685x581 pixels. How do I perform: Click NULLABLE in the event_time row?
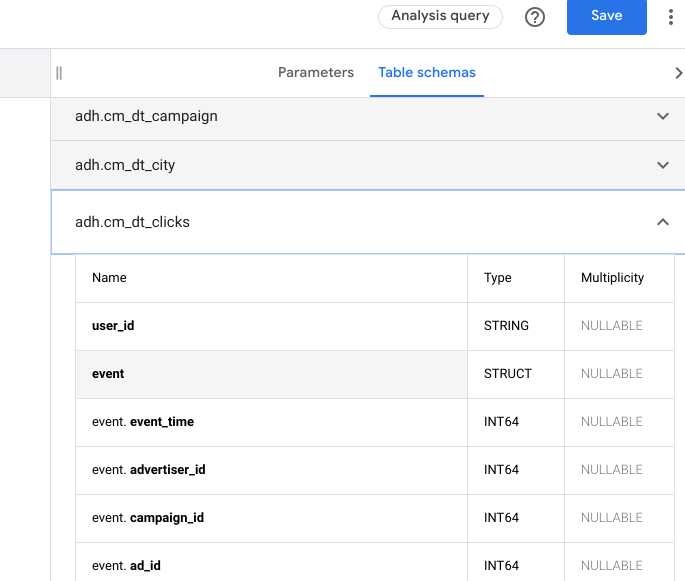(612, 422)
